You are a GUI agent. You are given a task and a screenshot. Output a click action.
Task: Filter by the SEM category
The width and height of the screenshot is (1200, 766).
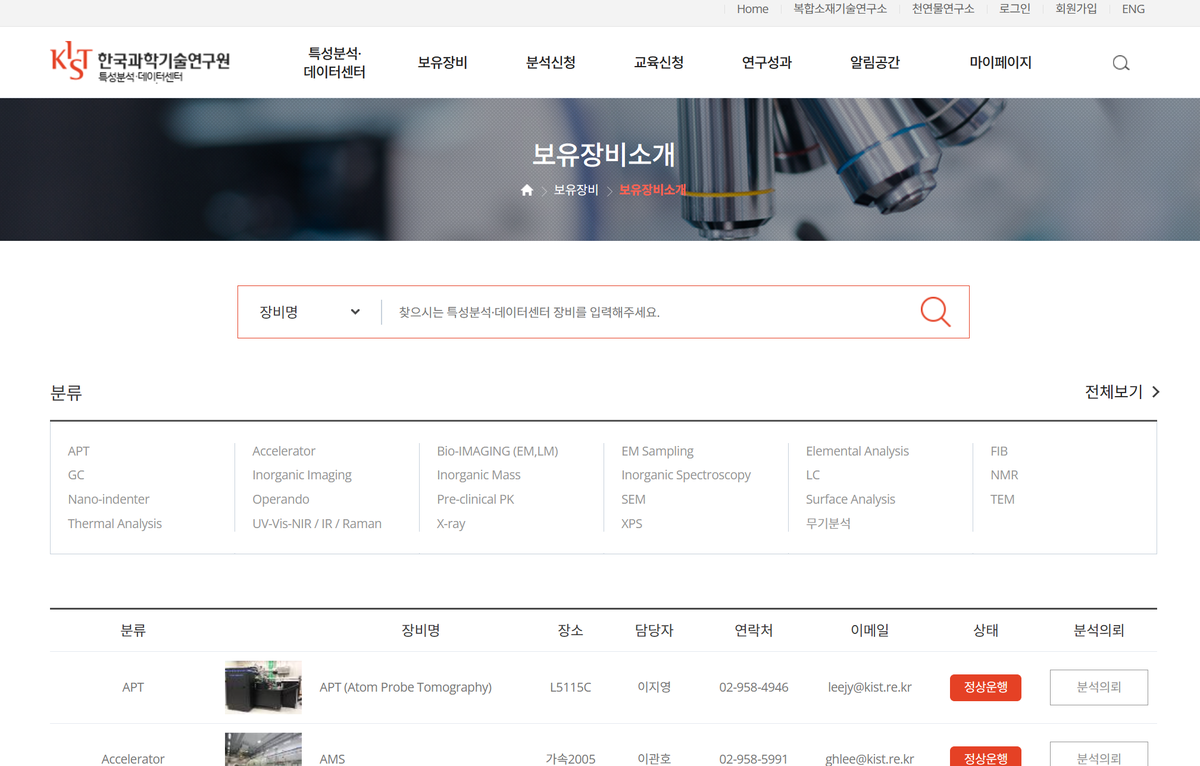(633, 499)
